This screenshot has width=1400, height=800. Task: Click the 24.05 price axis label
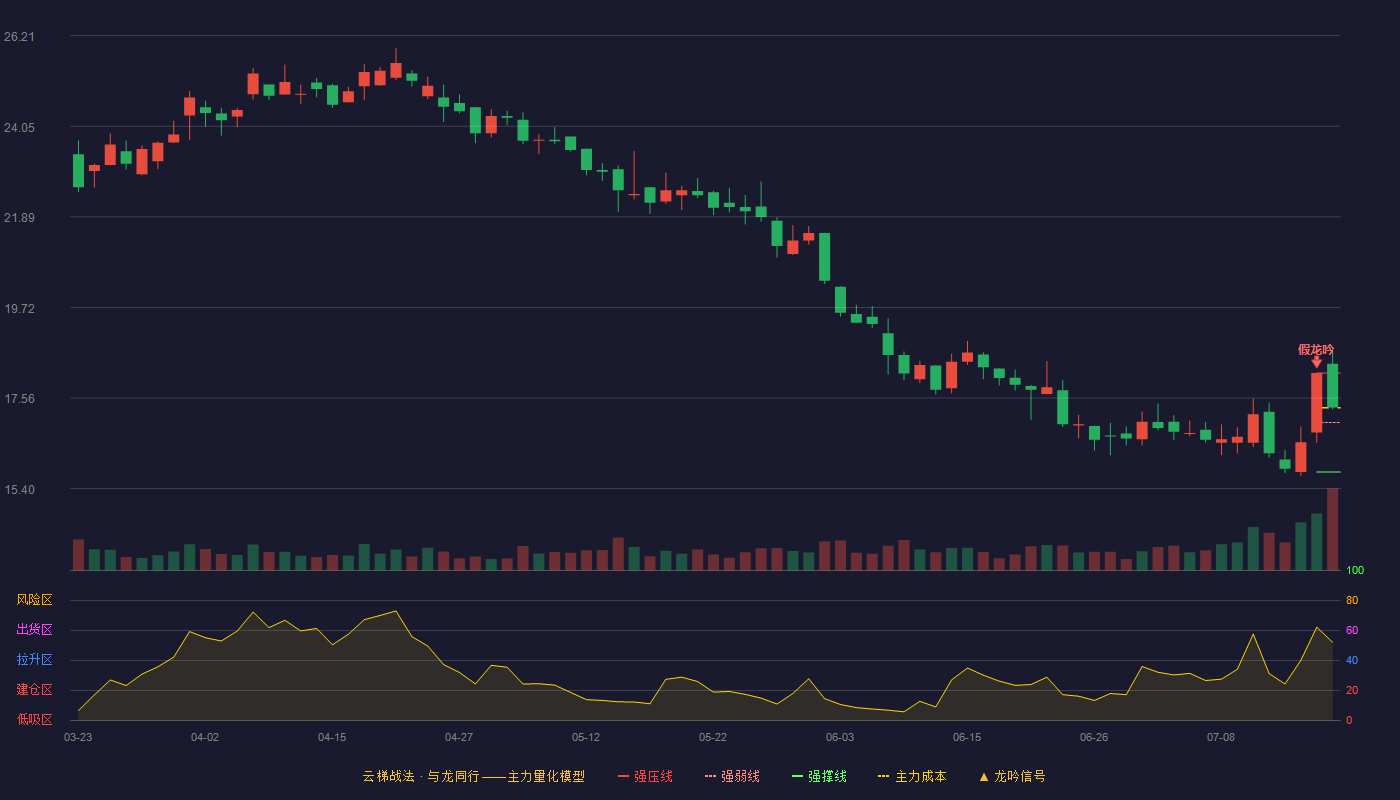pos(19,128)
